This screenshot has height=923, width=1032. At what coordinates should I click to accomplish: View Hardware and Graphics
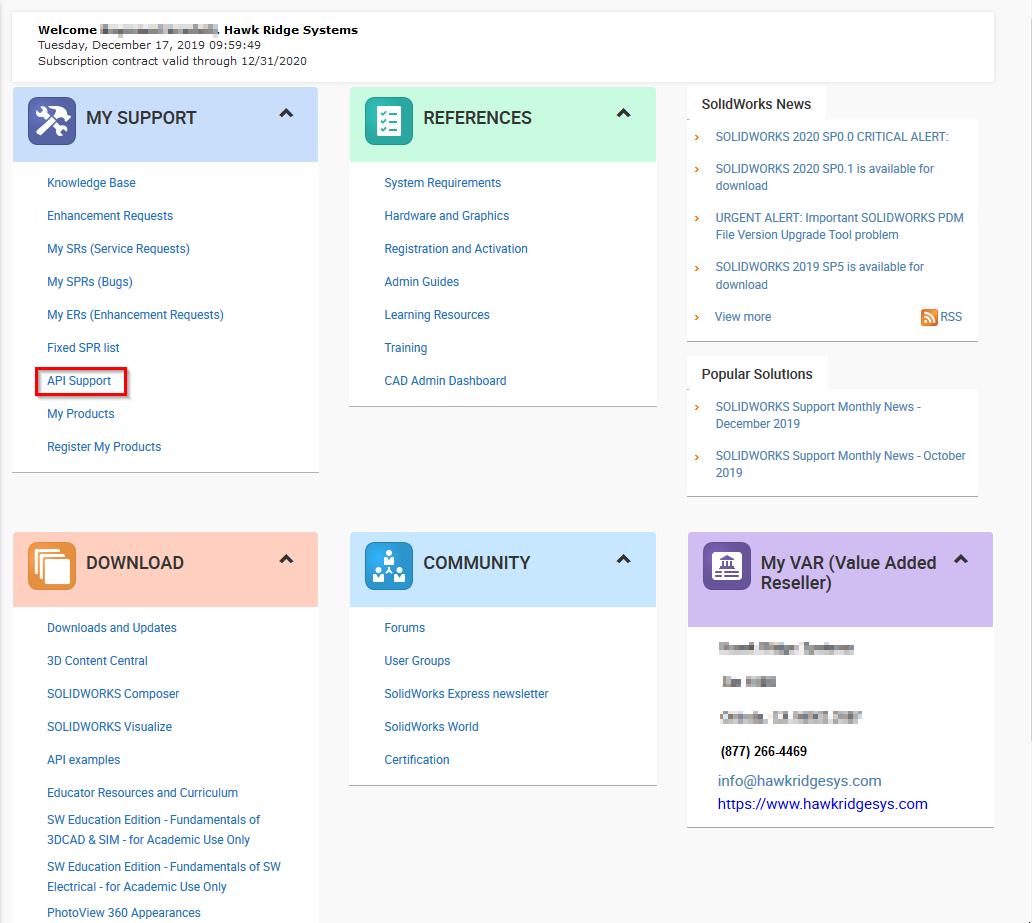click(447, 216)
